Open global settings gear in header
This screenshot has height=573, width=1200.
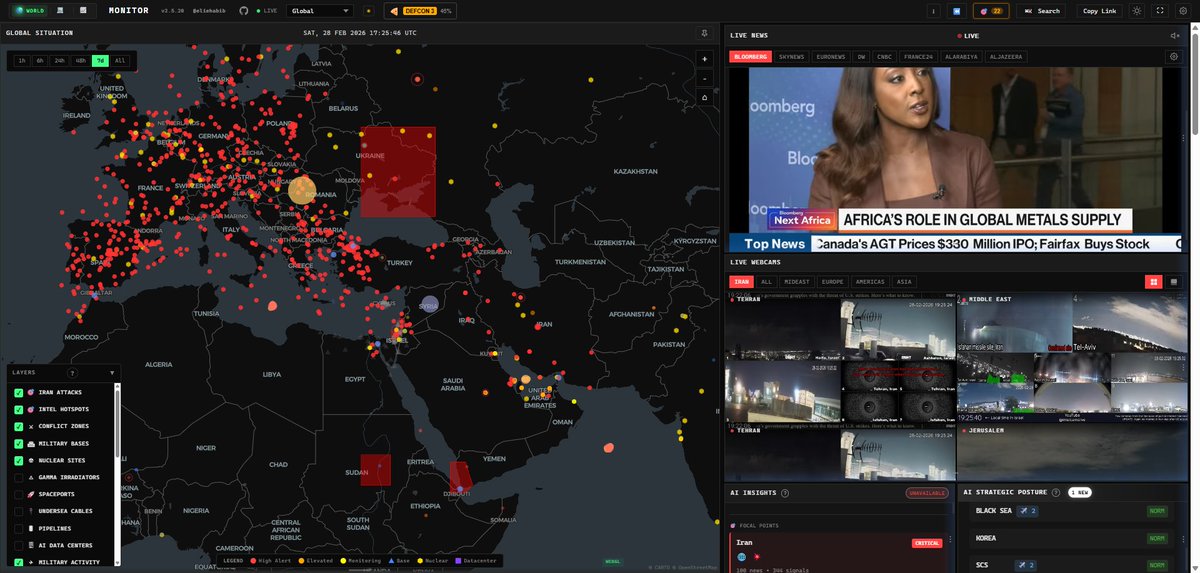click(1183, 10)
